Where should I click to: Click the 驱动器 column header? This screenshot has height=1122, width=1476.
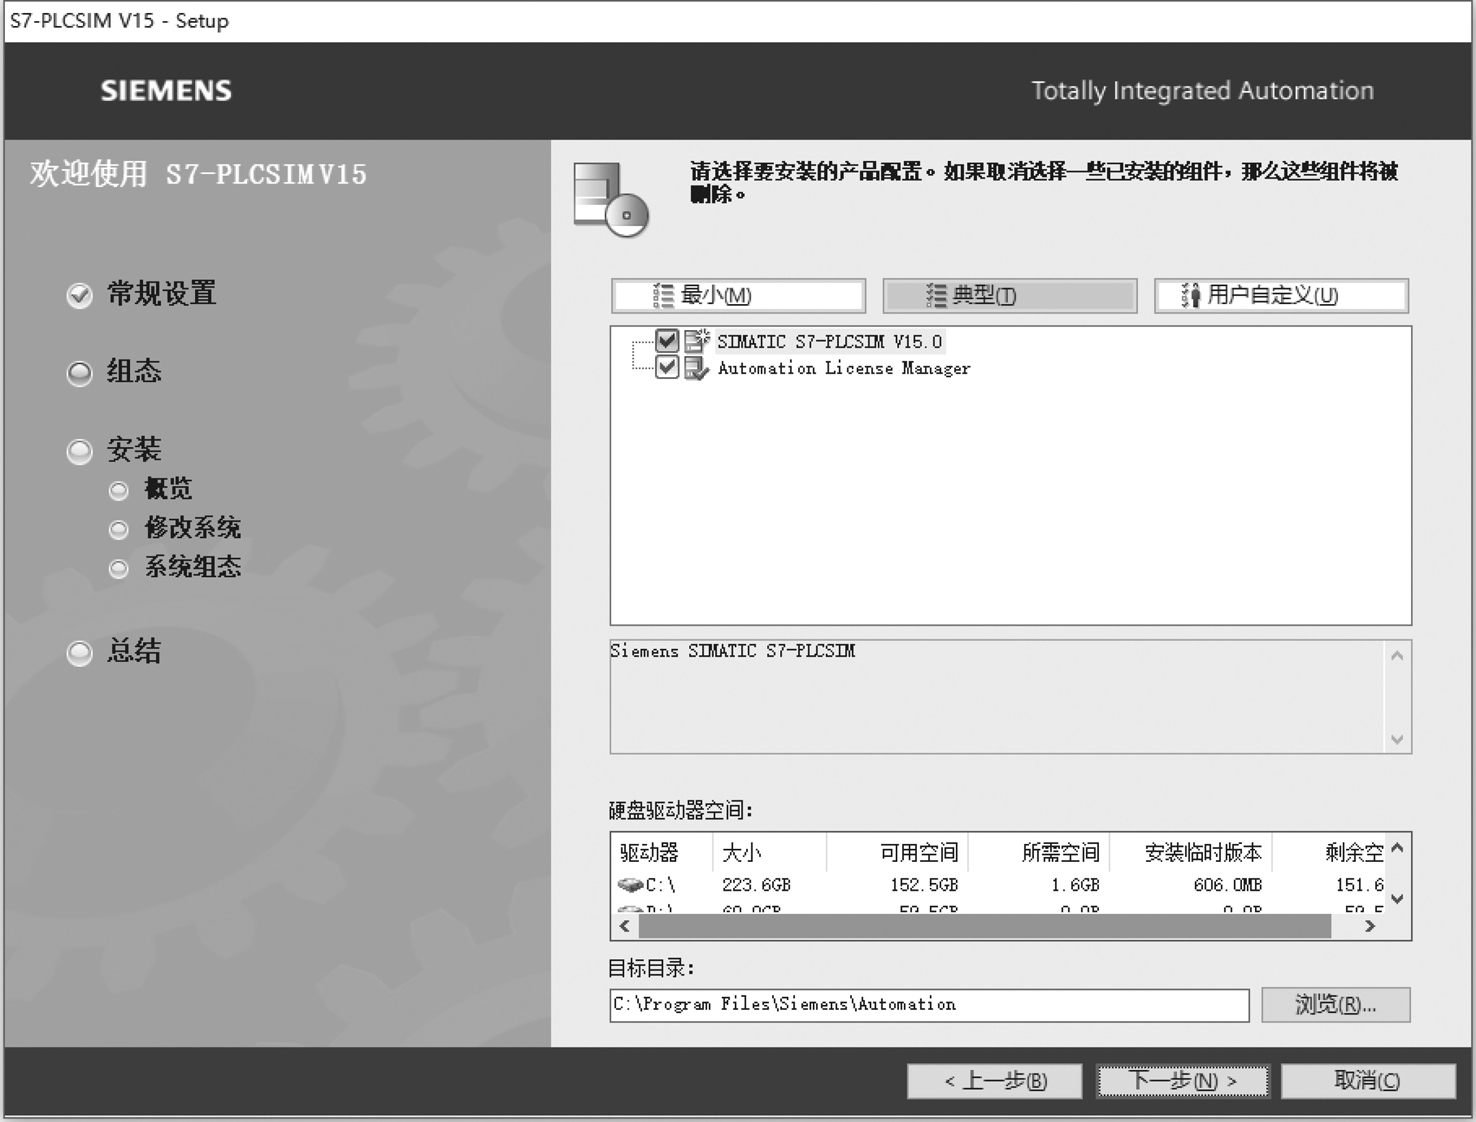pos(662,853)
